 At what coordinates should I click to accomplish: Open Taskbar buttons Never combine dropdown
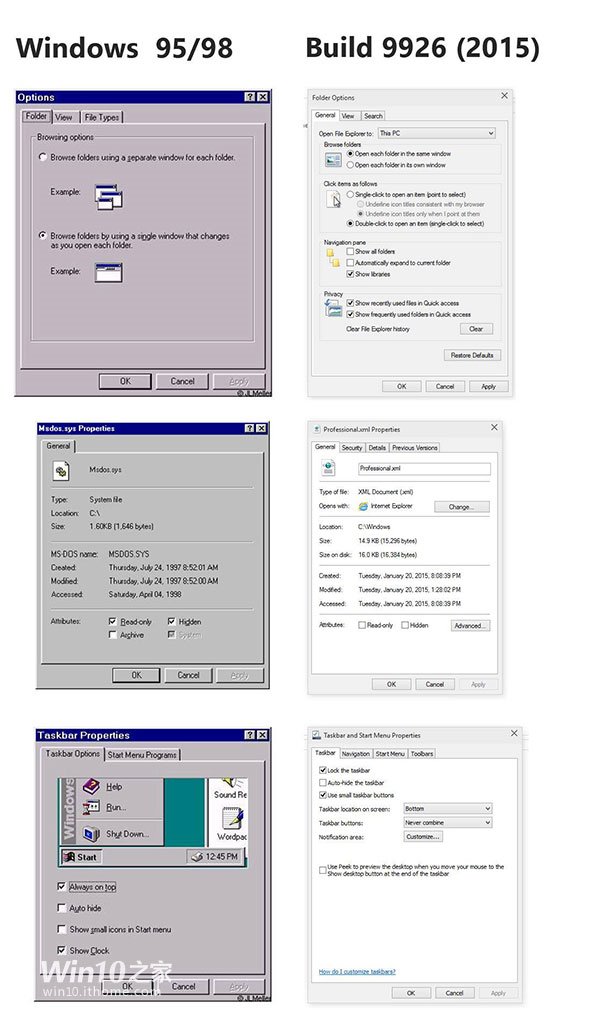point(448,822)
